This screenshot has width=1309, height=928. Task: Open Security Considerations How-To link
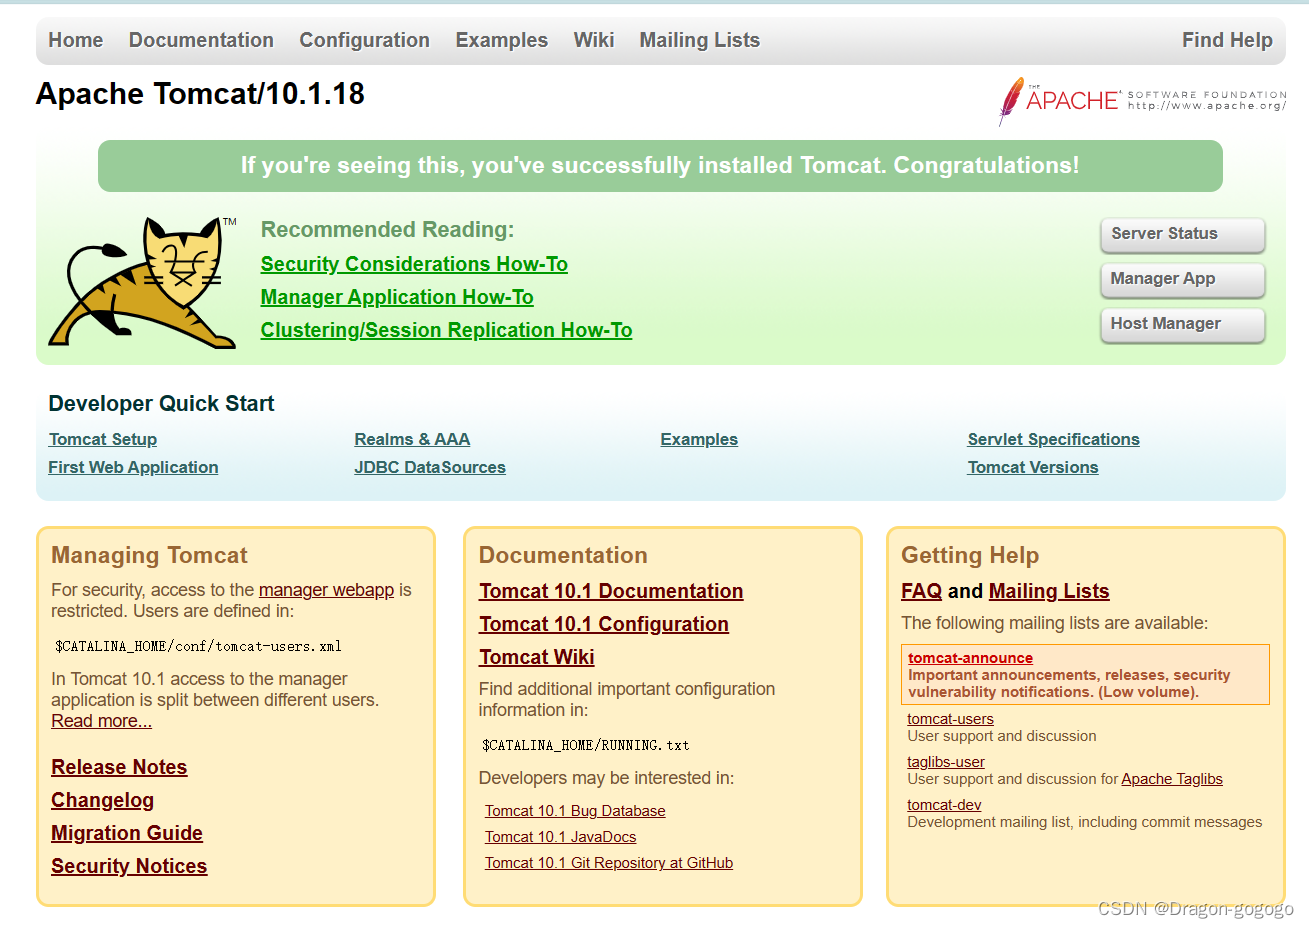tap(414, 264)
